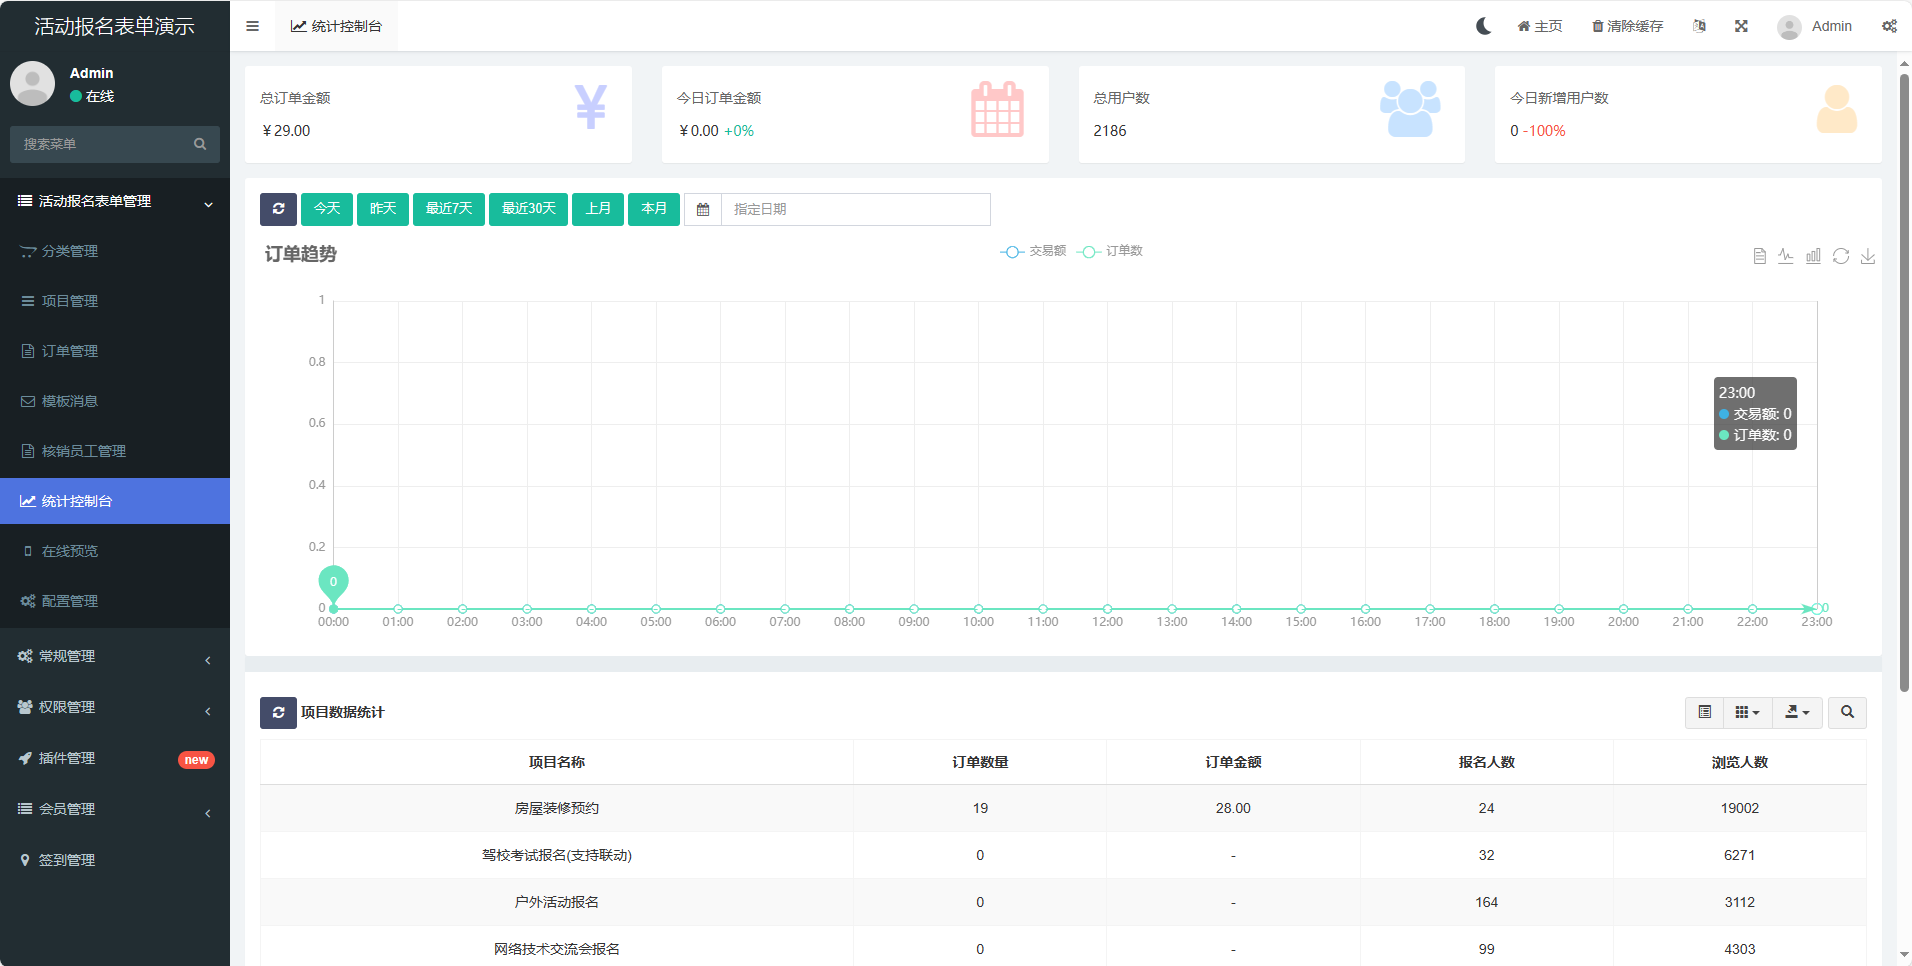Open 在线预览 in sidebar
The image size is (1912, 966).
click(x=115, y=551)
